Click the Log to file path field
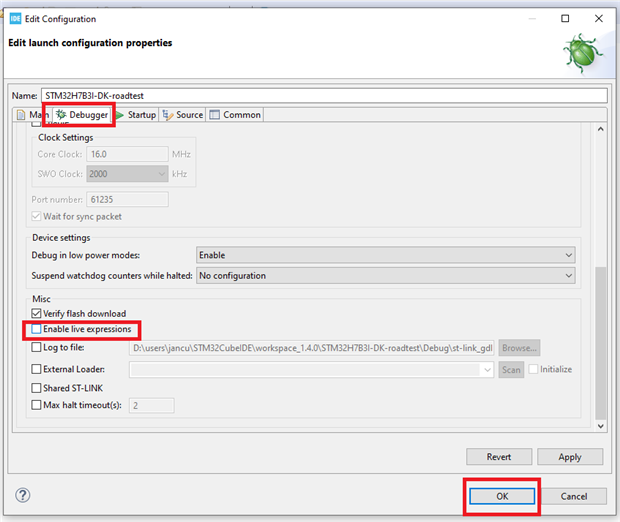 coord(311,348)
